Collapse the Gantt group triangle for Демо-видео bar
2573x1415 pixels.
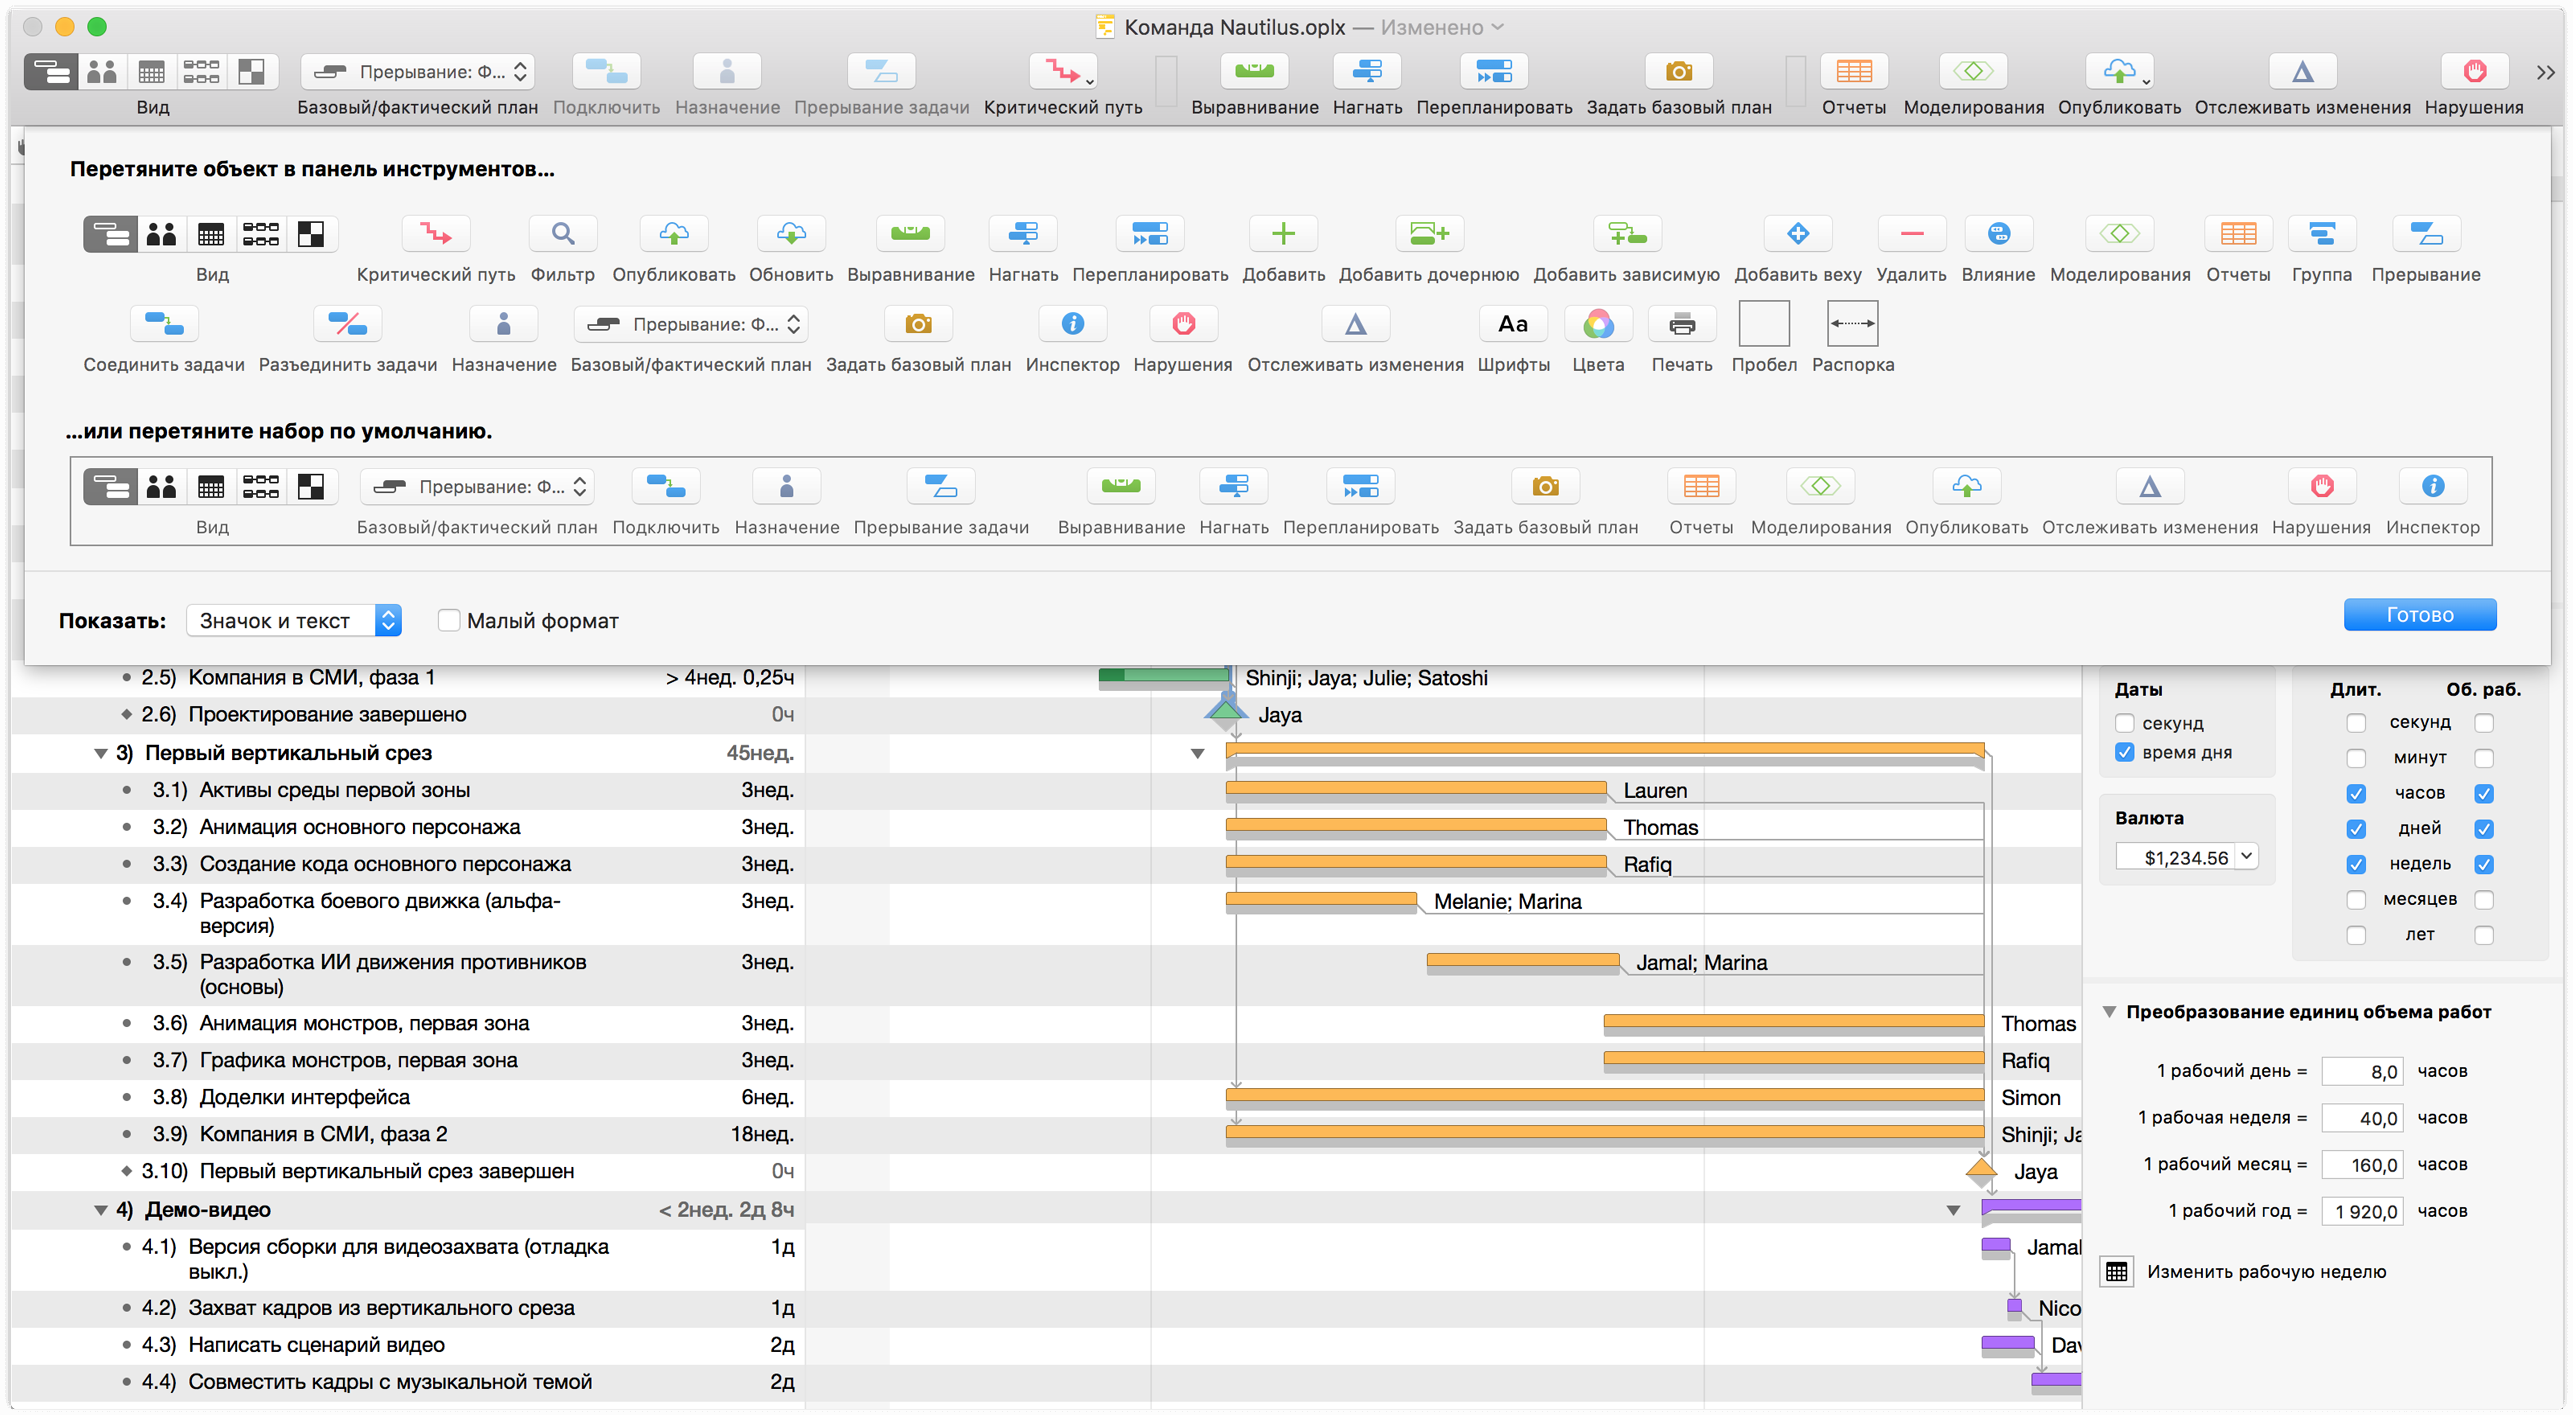point(1953,1210)
